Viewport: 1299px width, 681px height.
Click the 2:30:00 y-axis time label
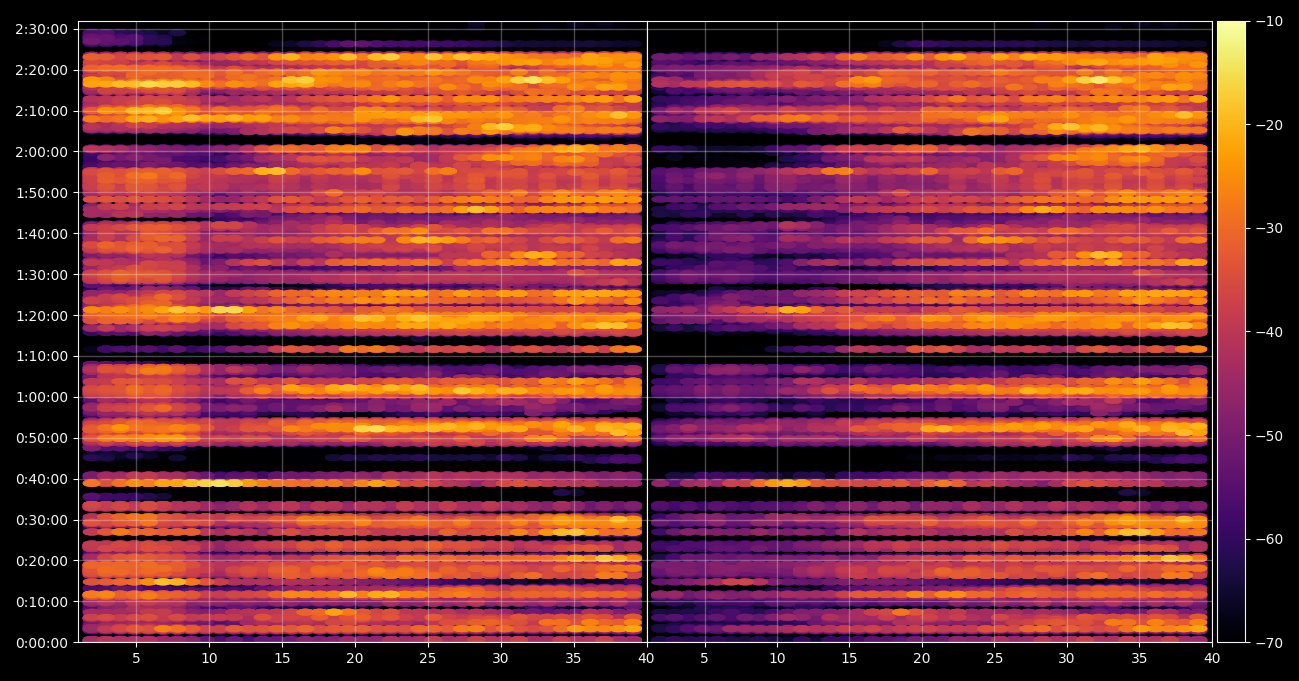click(x=42, y=29)
